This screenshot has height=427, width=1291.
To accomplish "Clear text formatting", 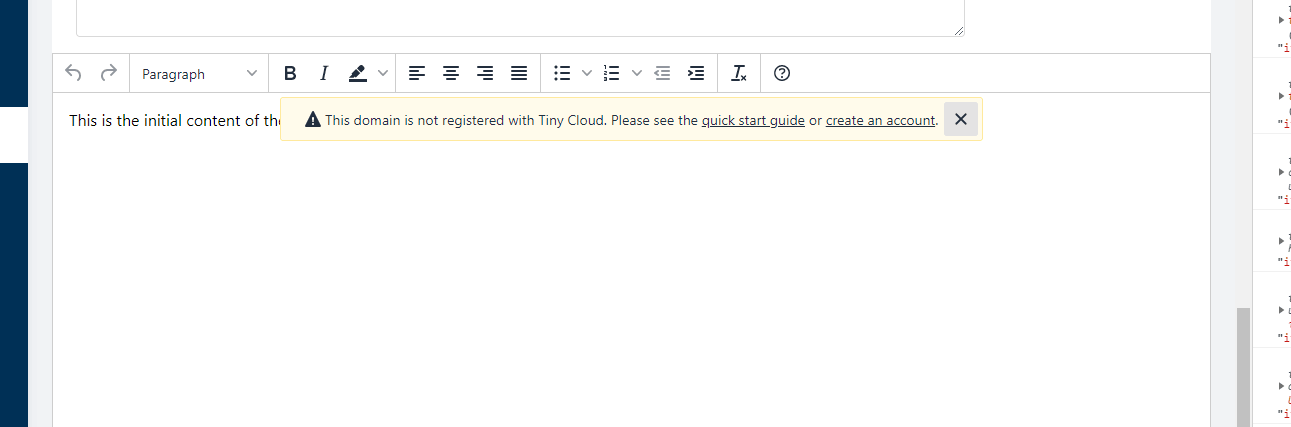I will tap(739, 73).
